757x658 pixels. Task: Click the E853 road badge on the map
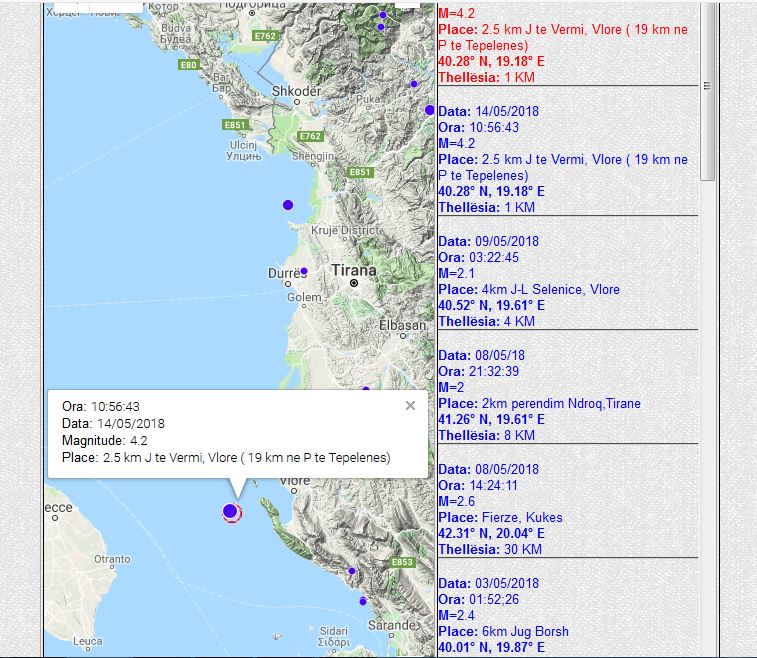pyautogui.click(x=402, y=563)
